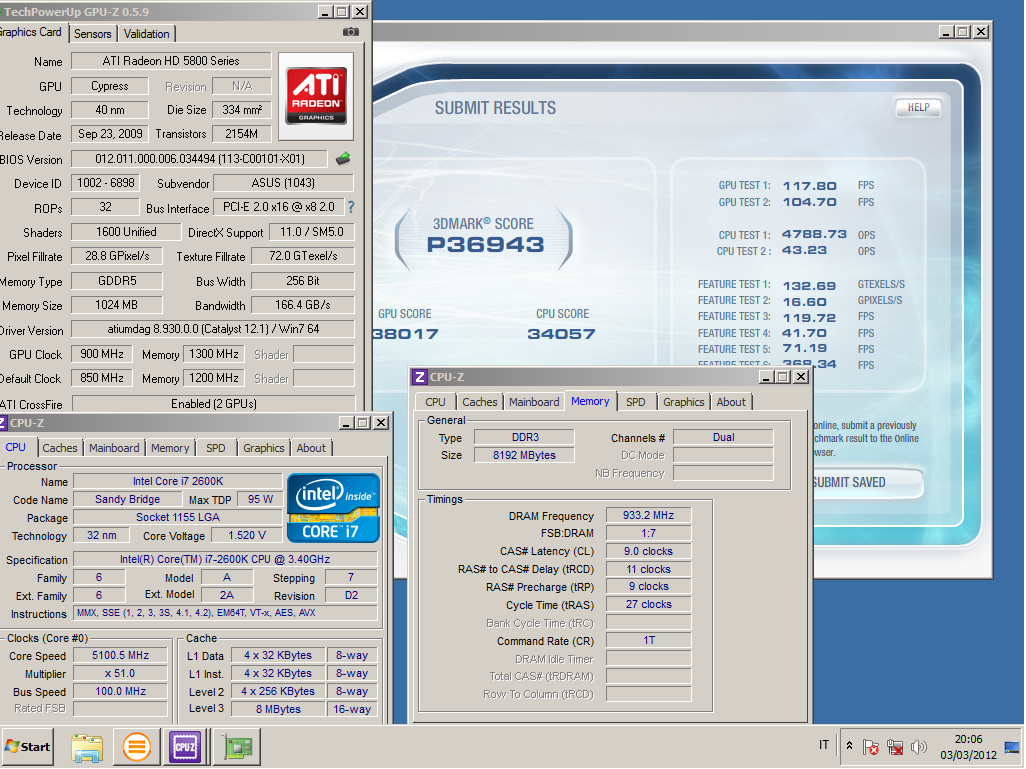Click the memory Size 8192 MBytes value
Image resolution: width=1026 pixels, height=769 pixels.
pyautogui.click(x=524, y=455)
